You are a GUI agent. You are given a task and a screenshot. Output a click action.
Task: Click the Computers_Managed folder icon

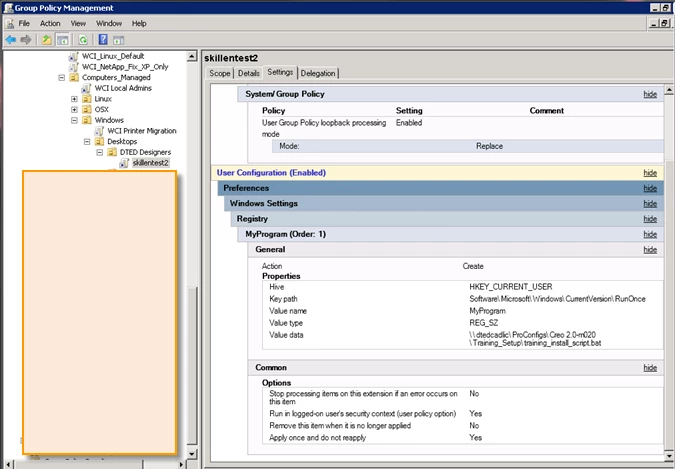74,78
